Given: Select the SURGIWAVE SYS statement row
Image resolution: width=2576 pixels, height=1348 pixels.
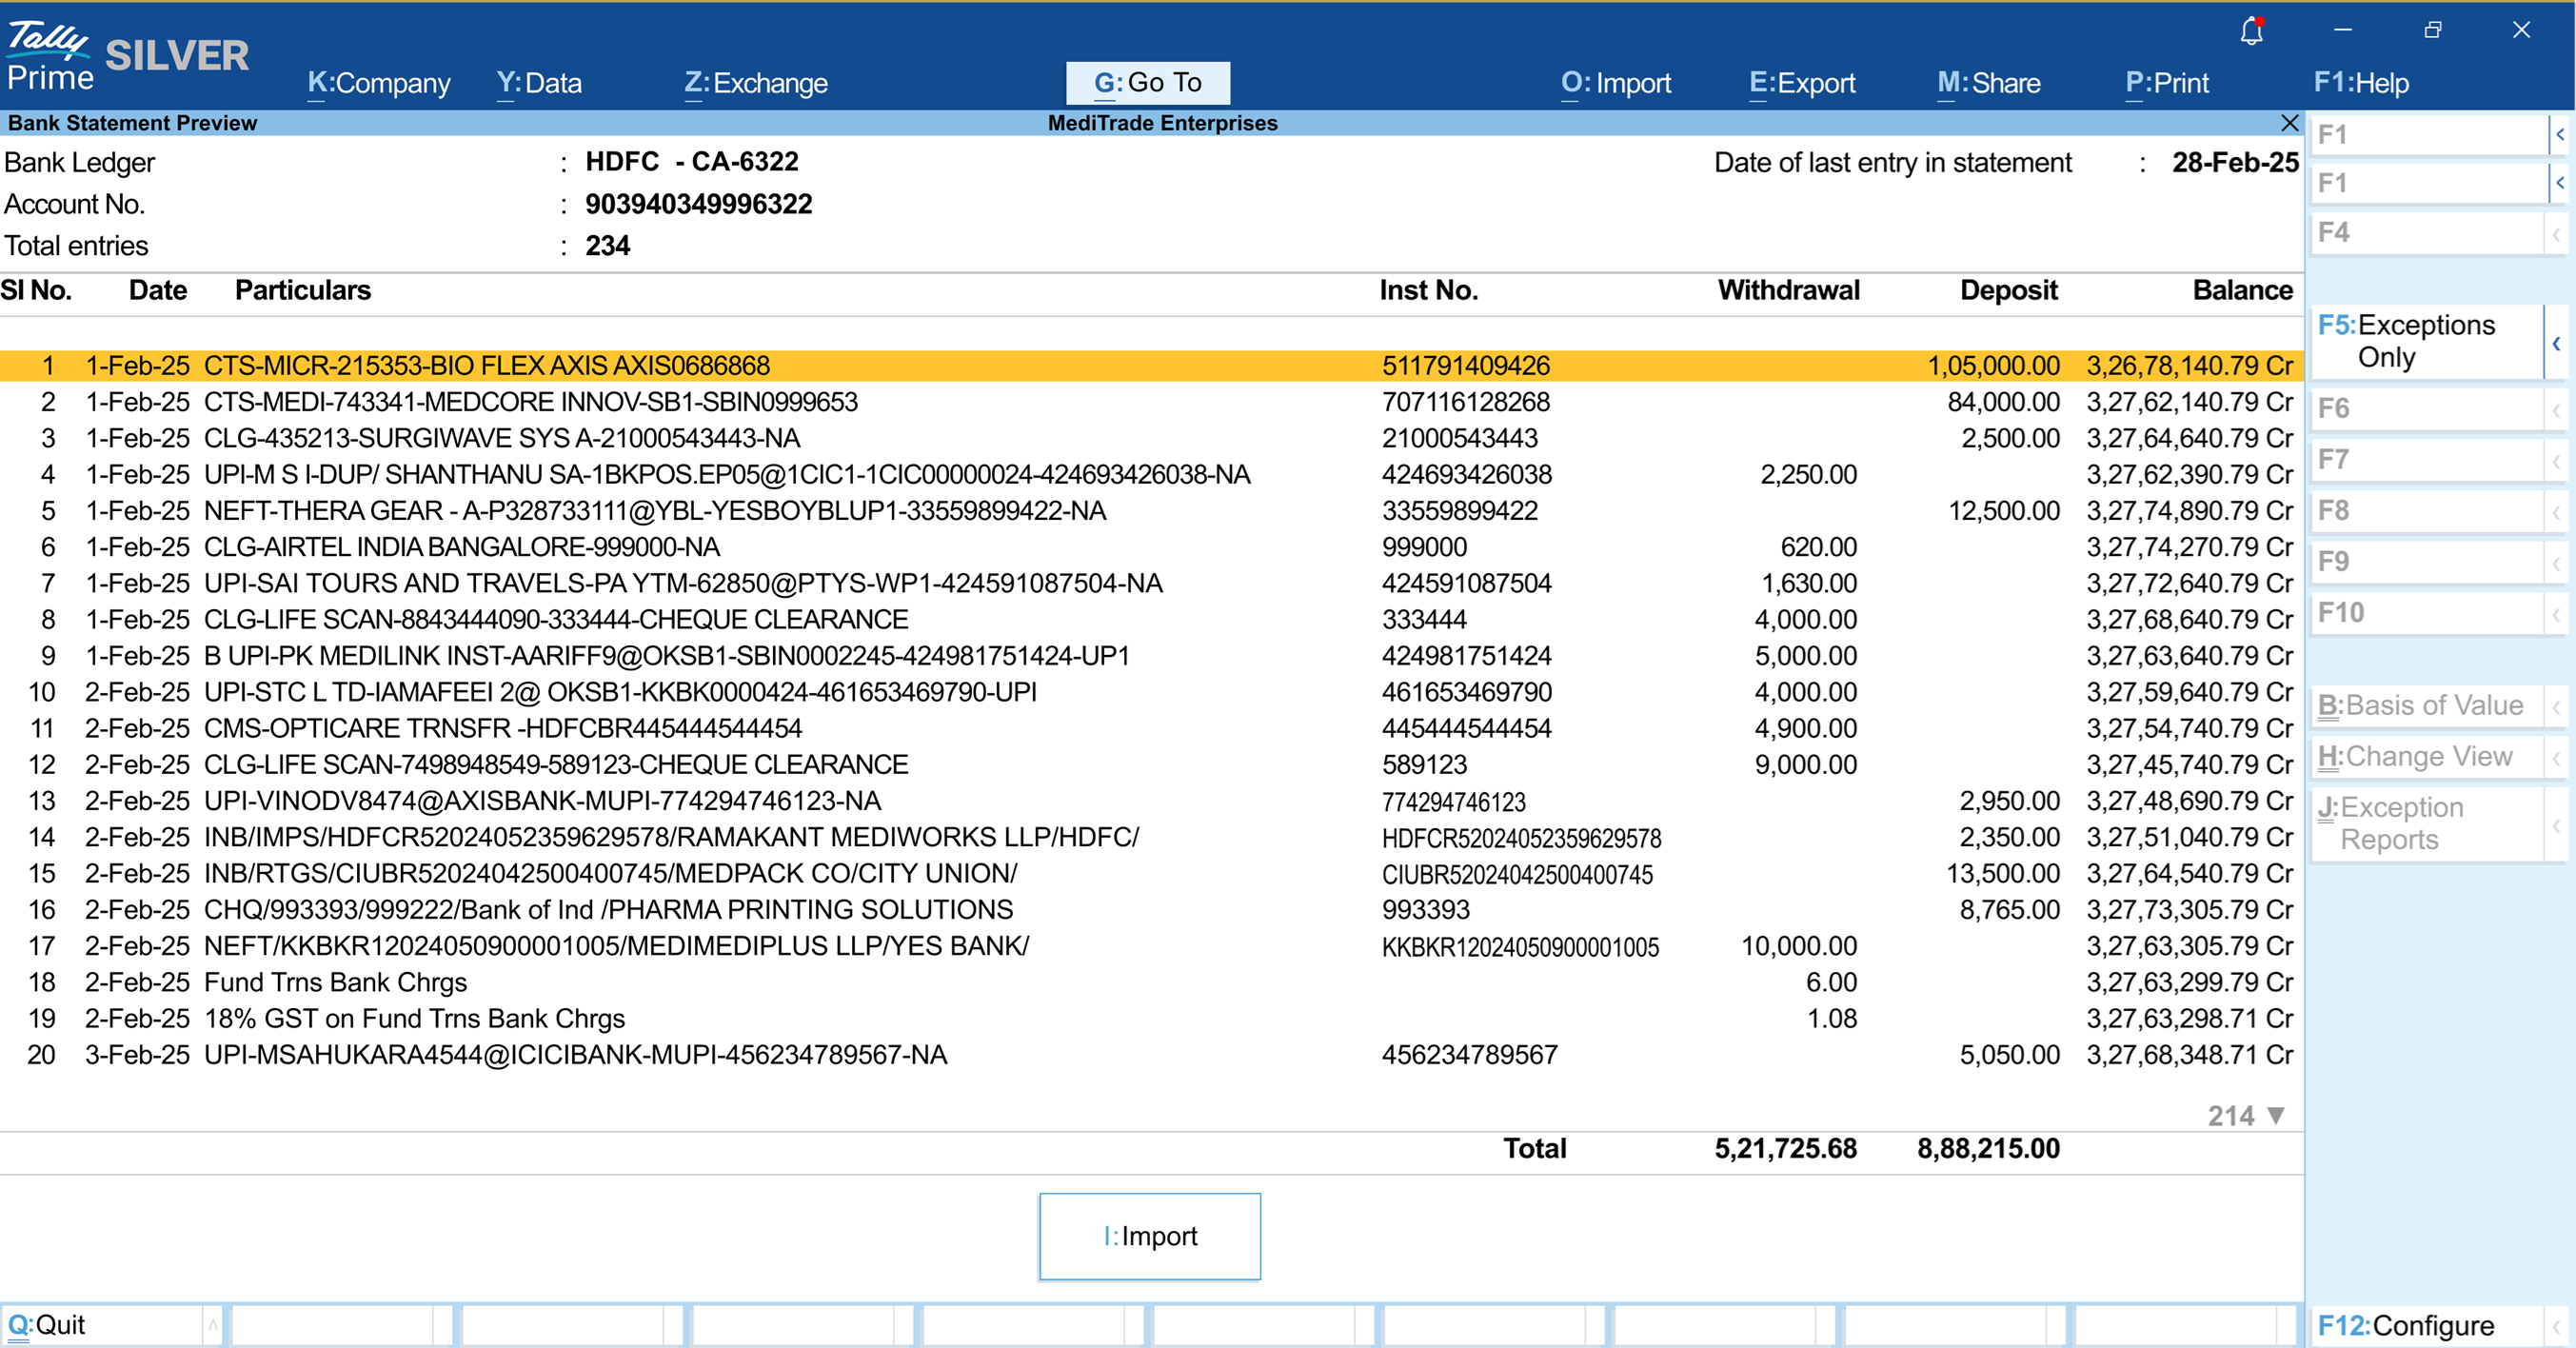Looking at the screenshot, I should click(501, 438).
